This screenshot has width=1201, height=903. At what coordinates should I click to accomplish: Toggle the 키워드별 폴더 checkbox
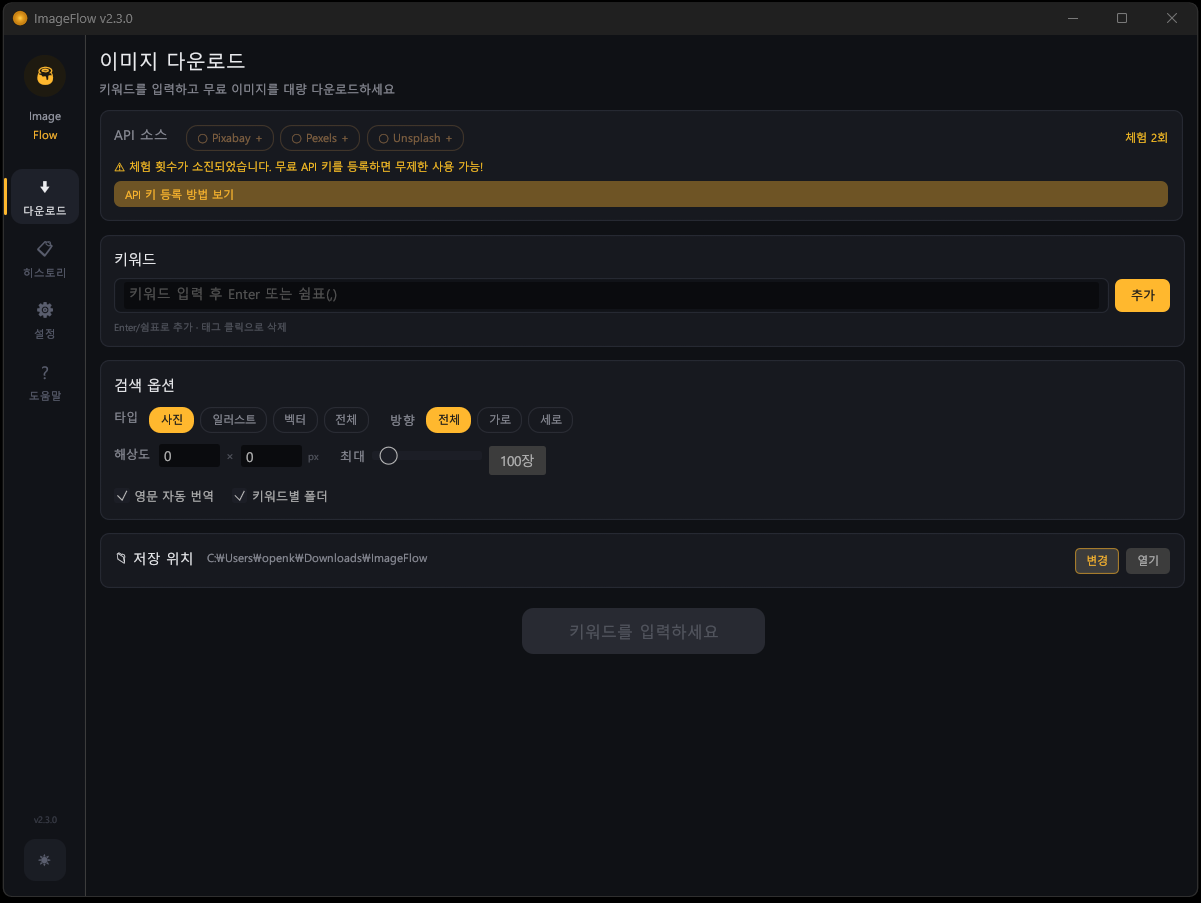(x=240, y=496)
